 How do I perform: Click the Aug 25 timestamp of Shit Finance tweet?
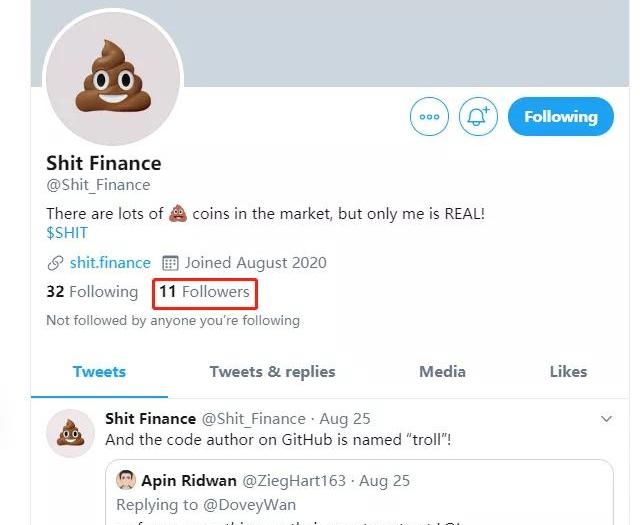345,419
